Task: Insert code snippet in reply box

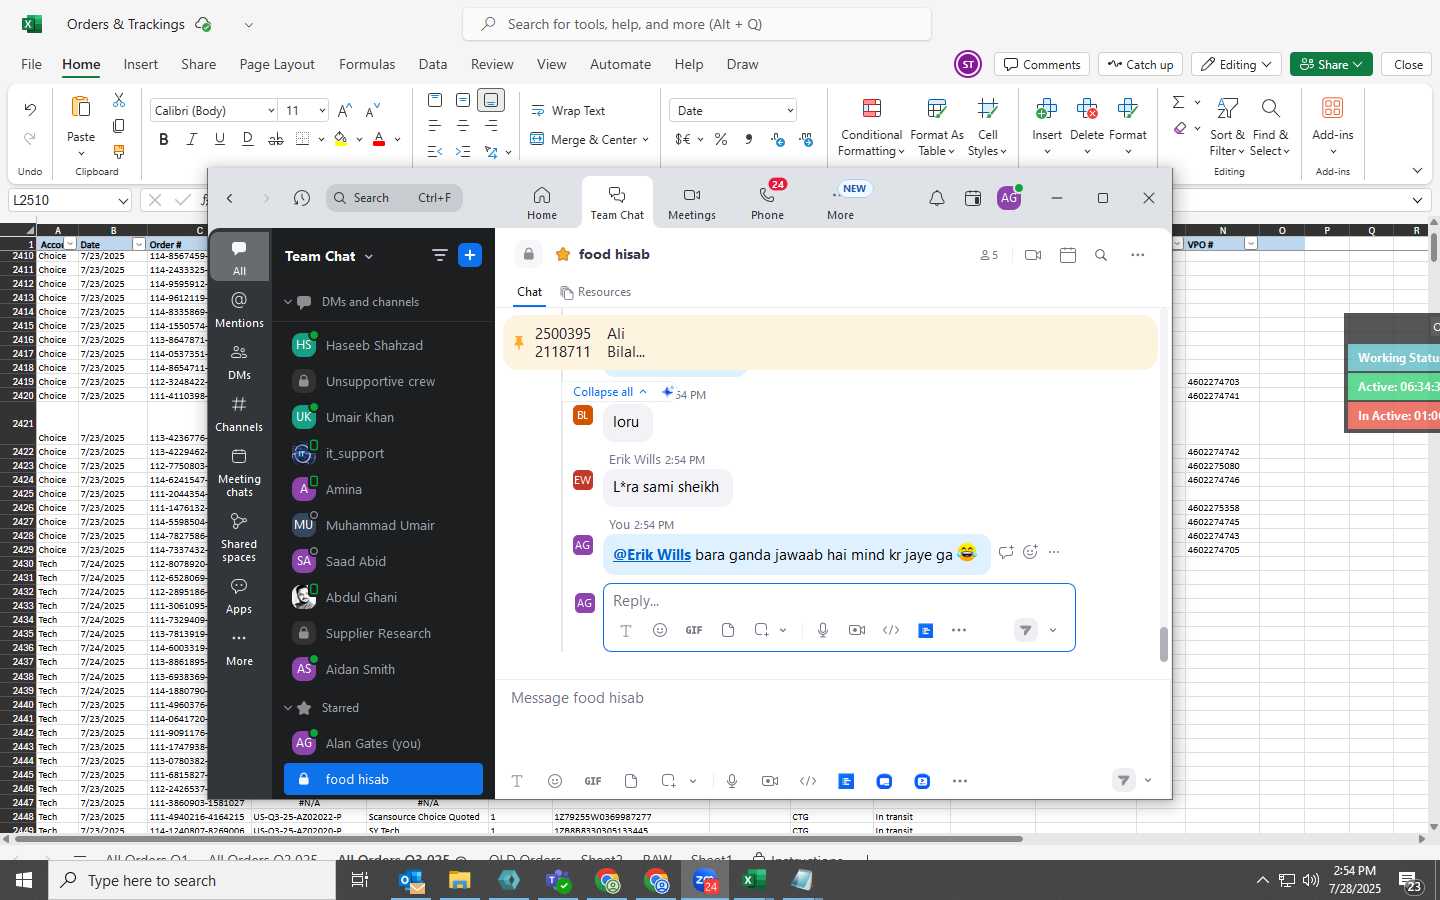Action: [890, 630]
